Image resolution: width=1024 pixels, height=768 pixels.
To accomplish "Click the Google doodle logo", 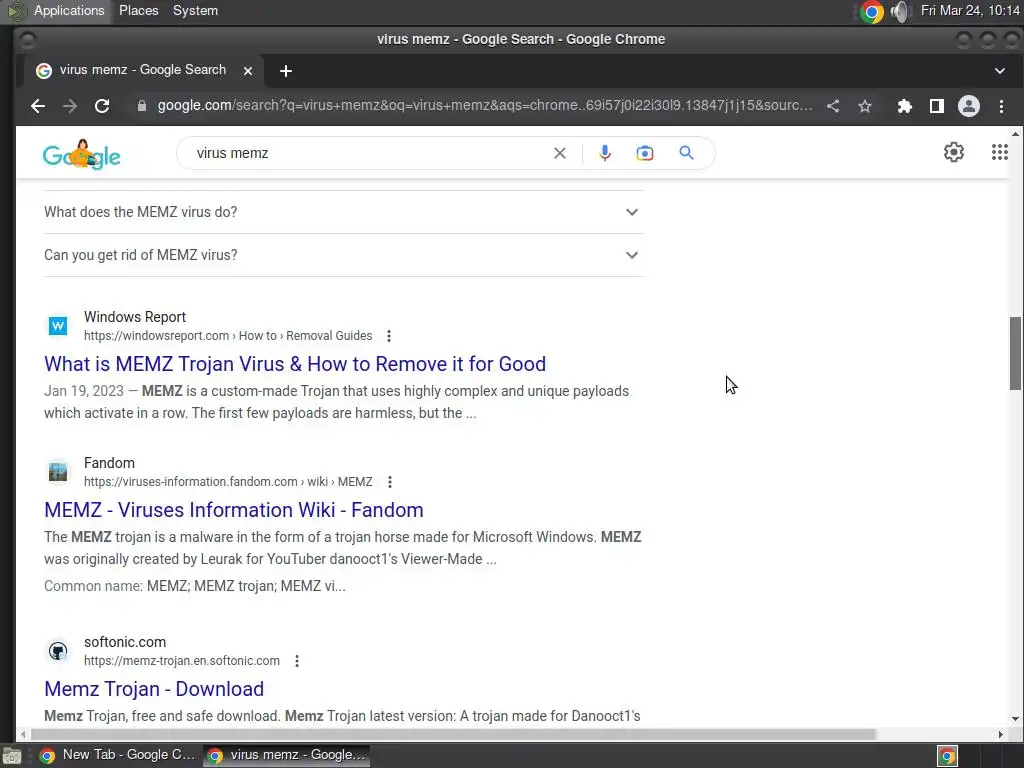I will [x=82, y=155].
